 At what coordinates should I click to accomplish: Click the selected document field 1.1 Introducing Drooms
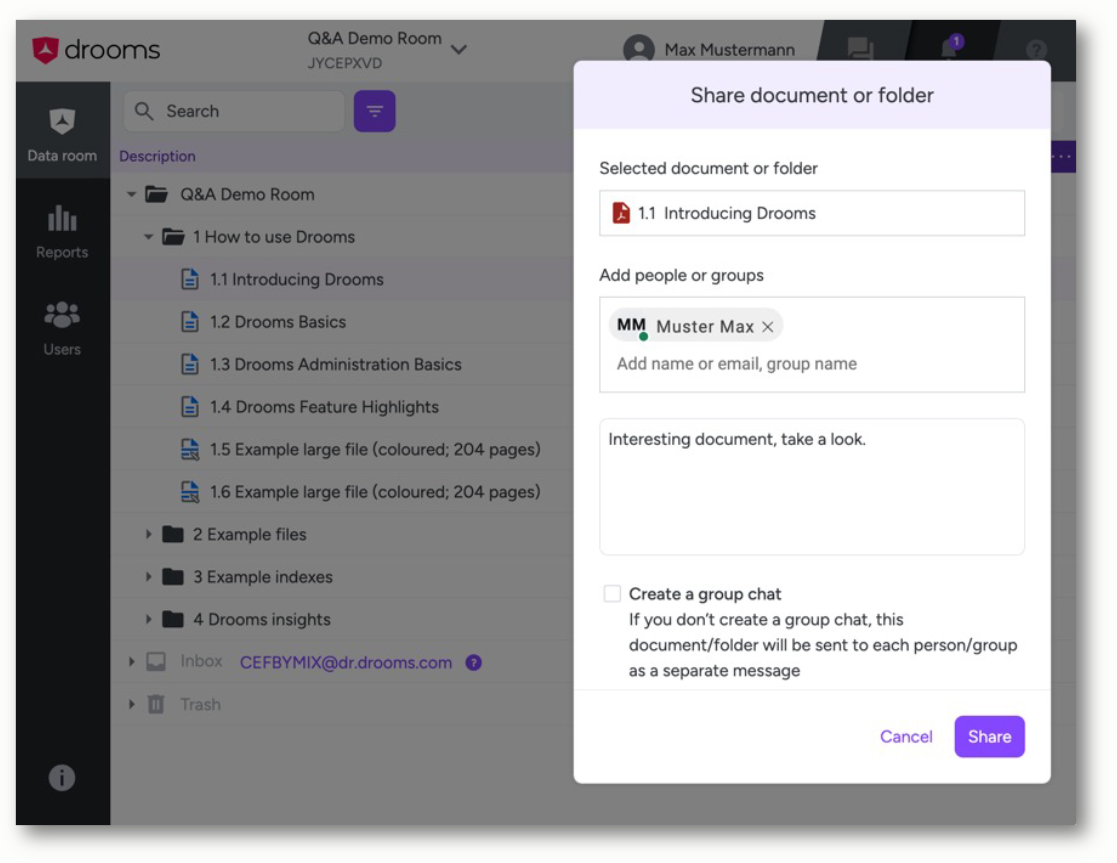tap(812, 213)
